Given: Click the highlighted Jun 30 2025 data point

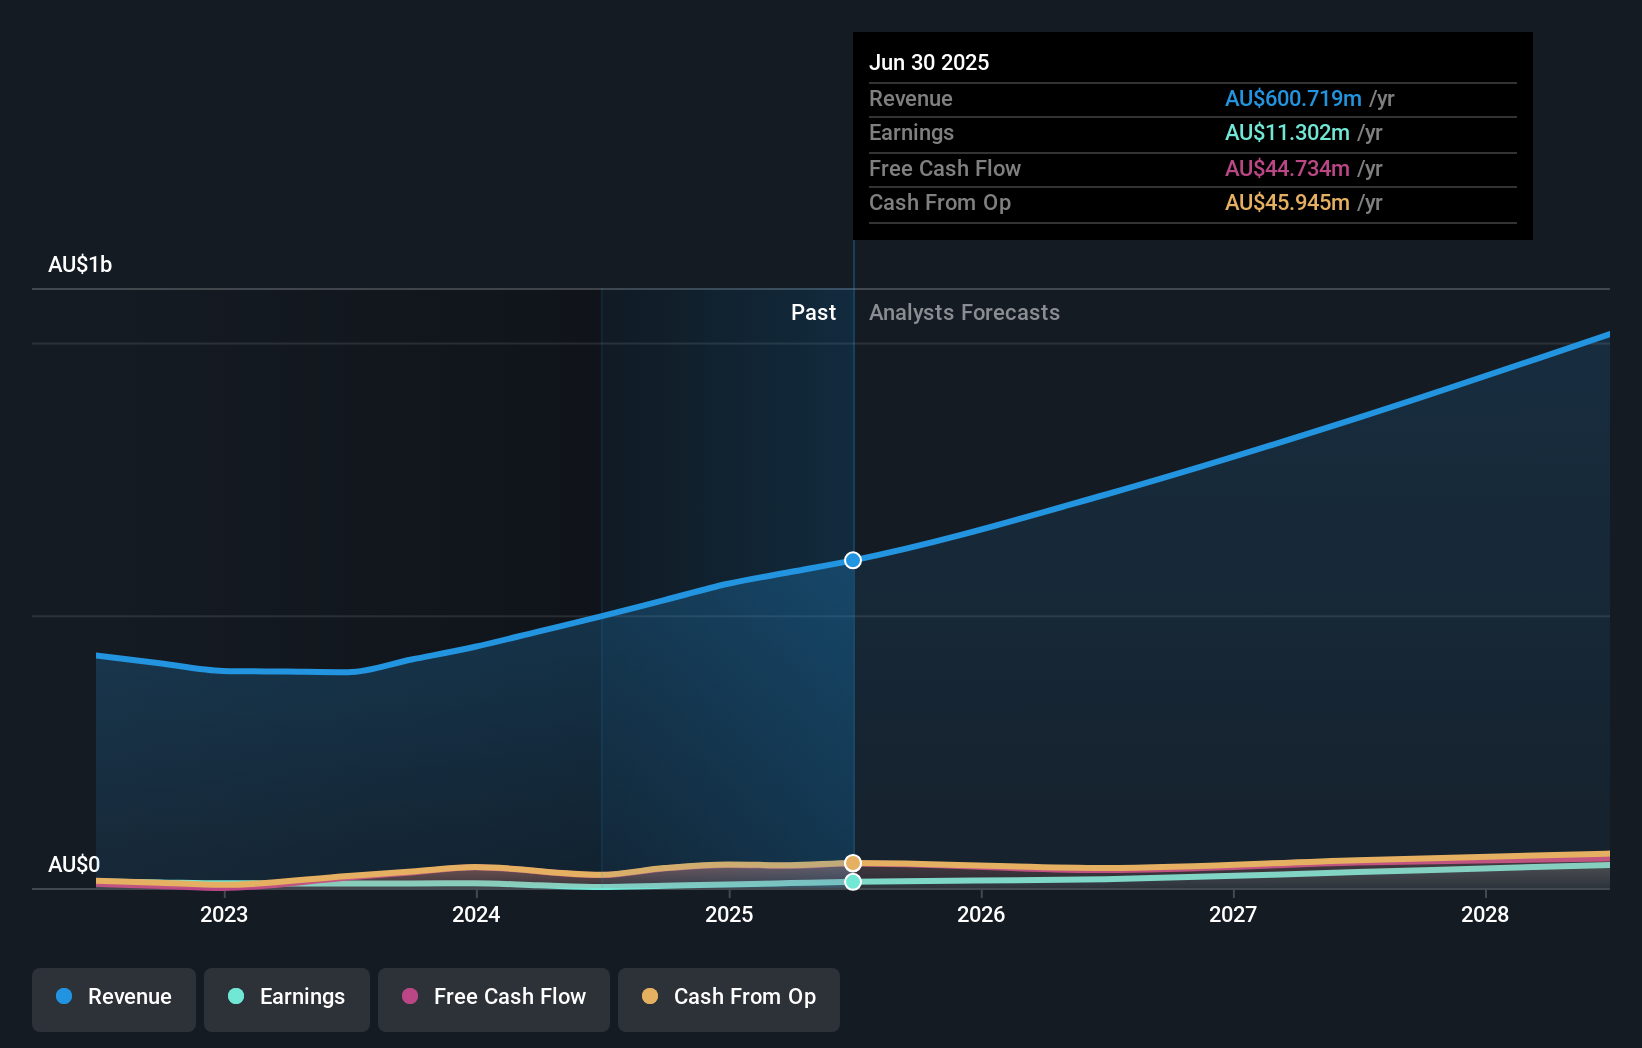Looking at the screenshot, I should point(852,560).
